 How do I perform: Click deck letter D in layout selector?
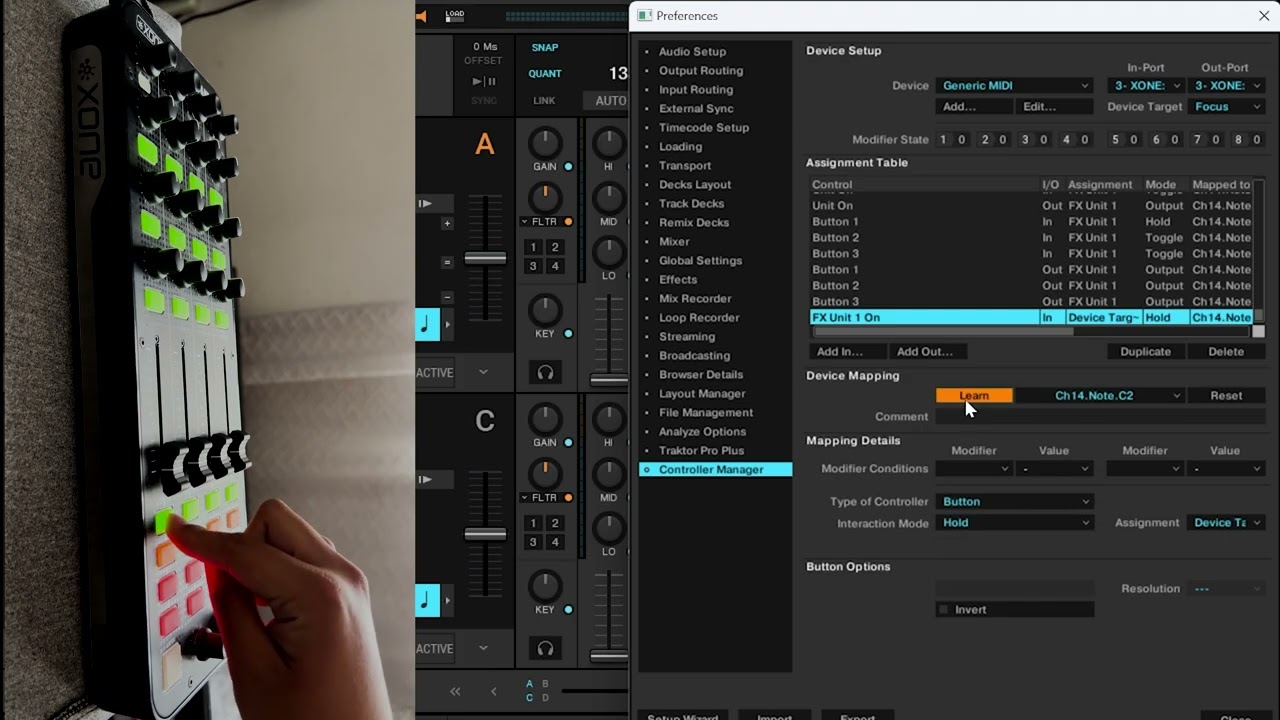(545, 698)
